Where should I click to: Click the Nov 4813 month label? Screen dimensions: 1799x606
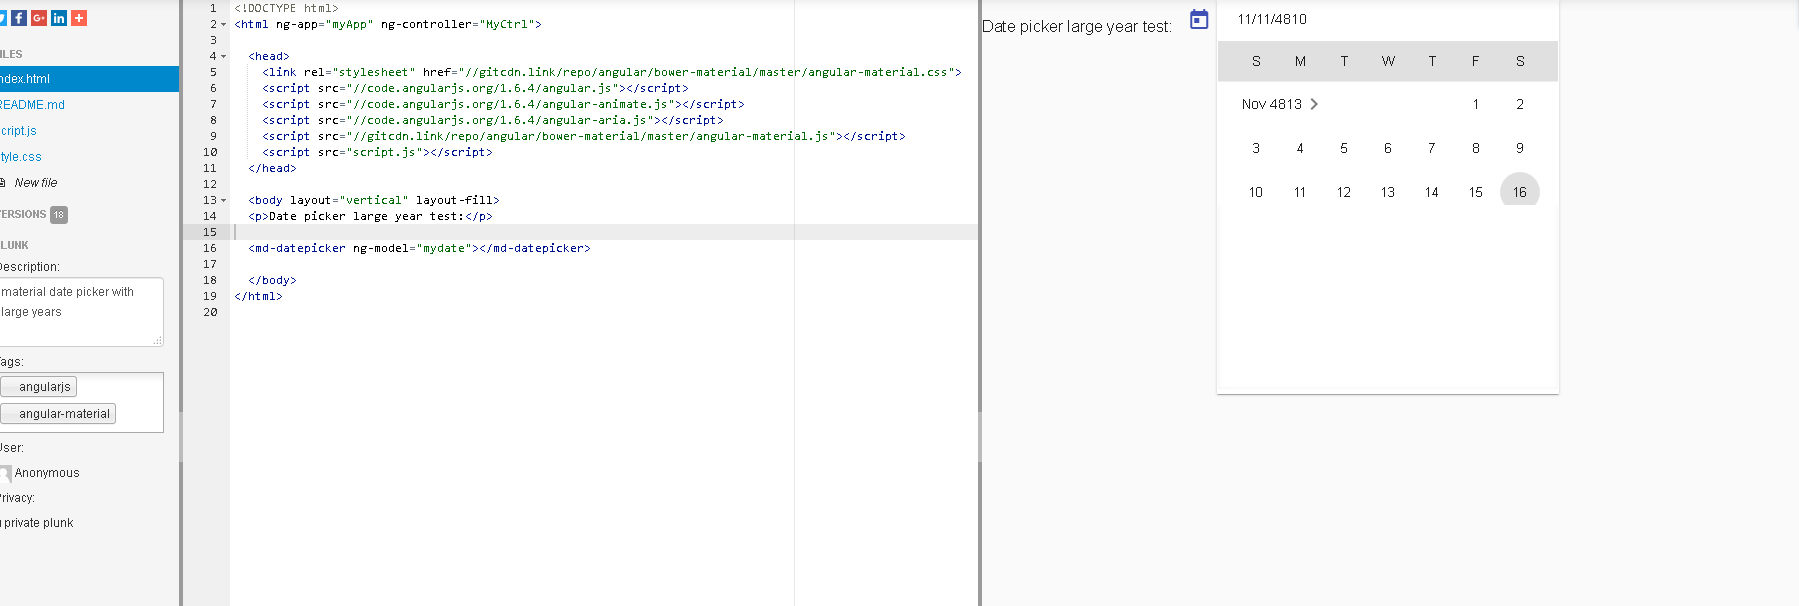(x=1272, y=104)
